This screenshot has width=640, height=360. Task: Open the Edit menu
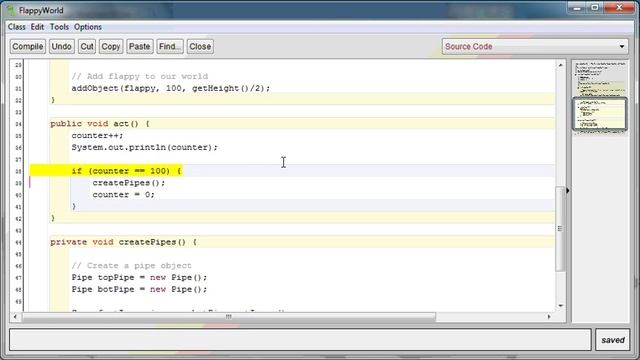pyautogui.click(x=37, y=27)
